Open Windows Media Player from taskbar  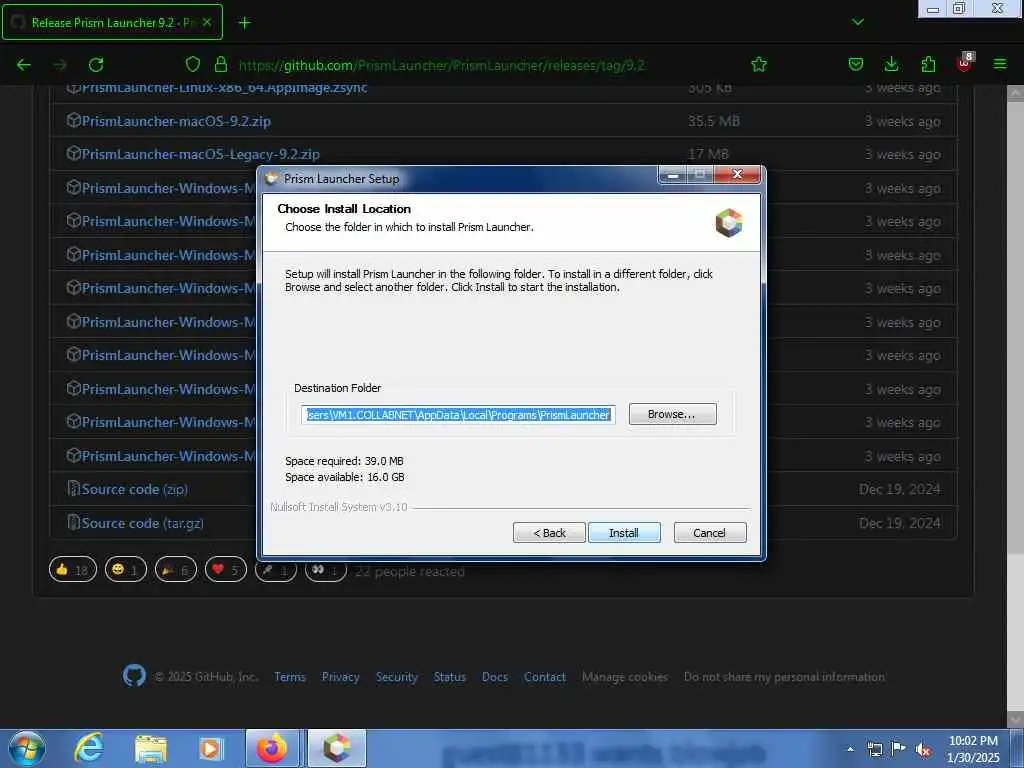pyautogui.click(x=211, y=749)
